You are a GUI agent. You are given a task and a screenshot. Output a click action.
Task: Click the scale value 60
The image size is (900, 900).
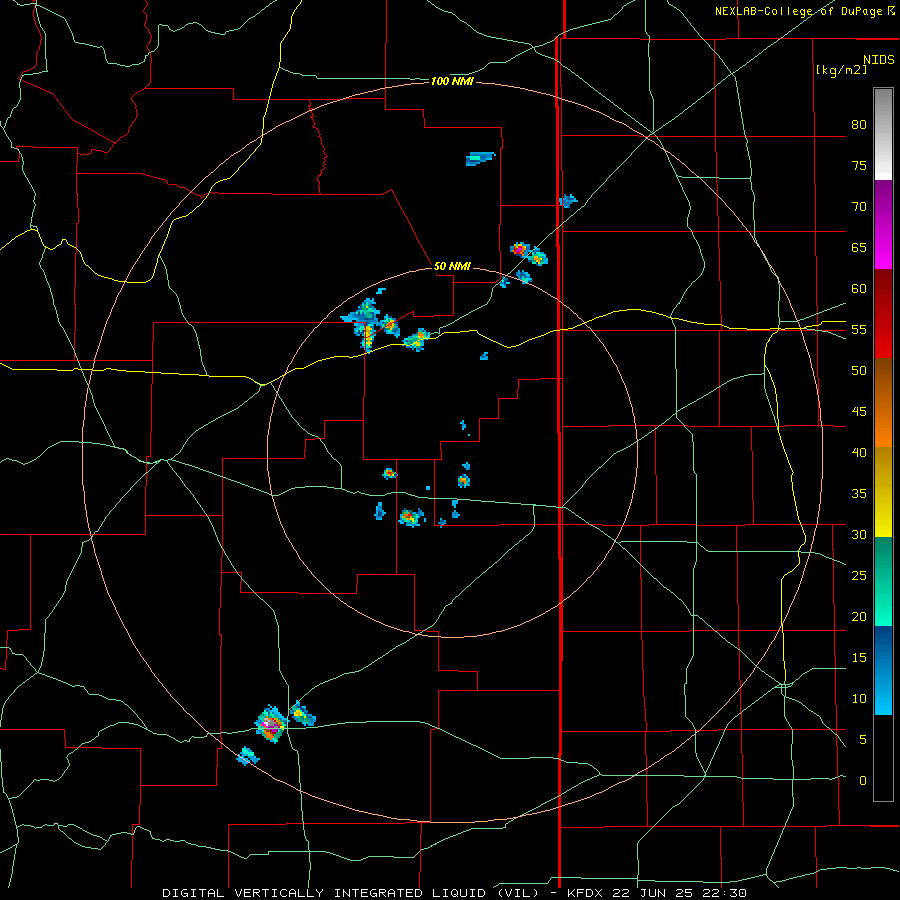click(859, 289)
